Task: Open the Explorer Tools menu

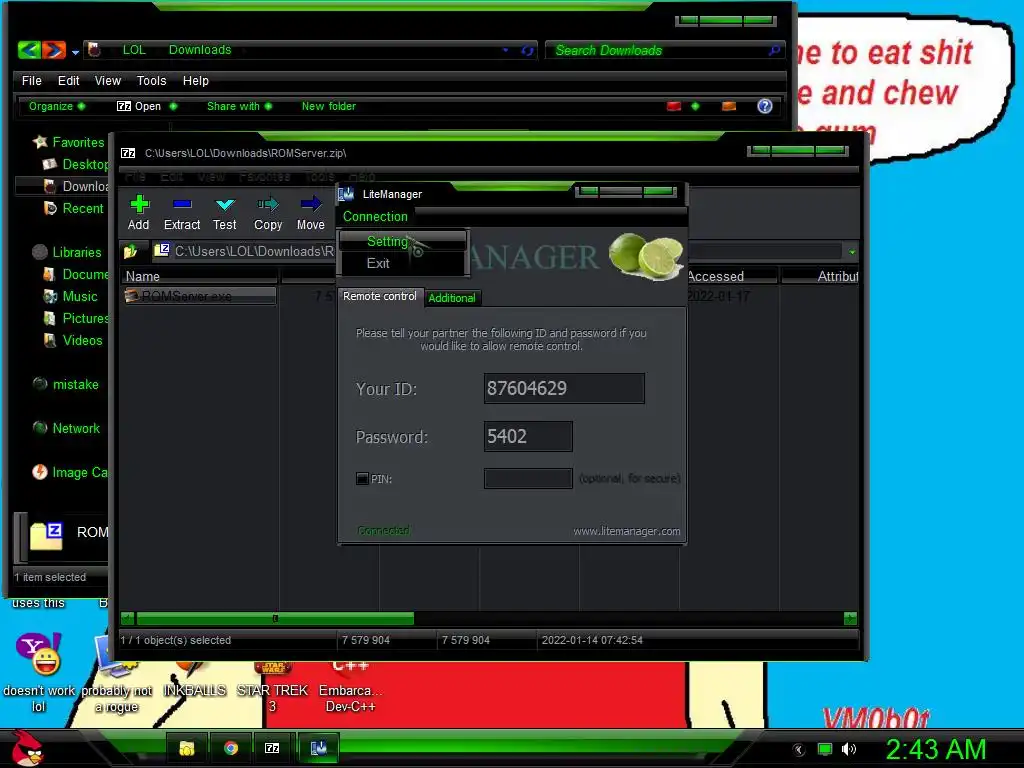Action: pyautogui.click(x=152, y=80)
